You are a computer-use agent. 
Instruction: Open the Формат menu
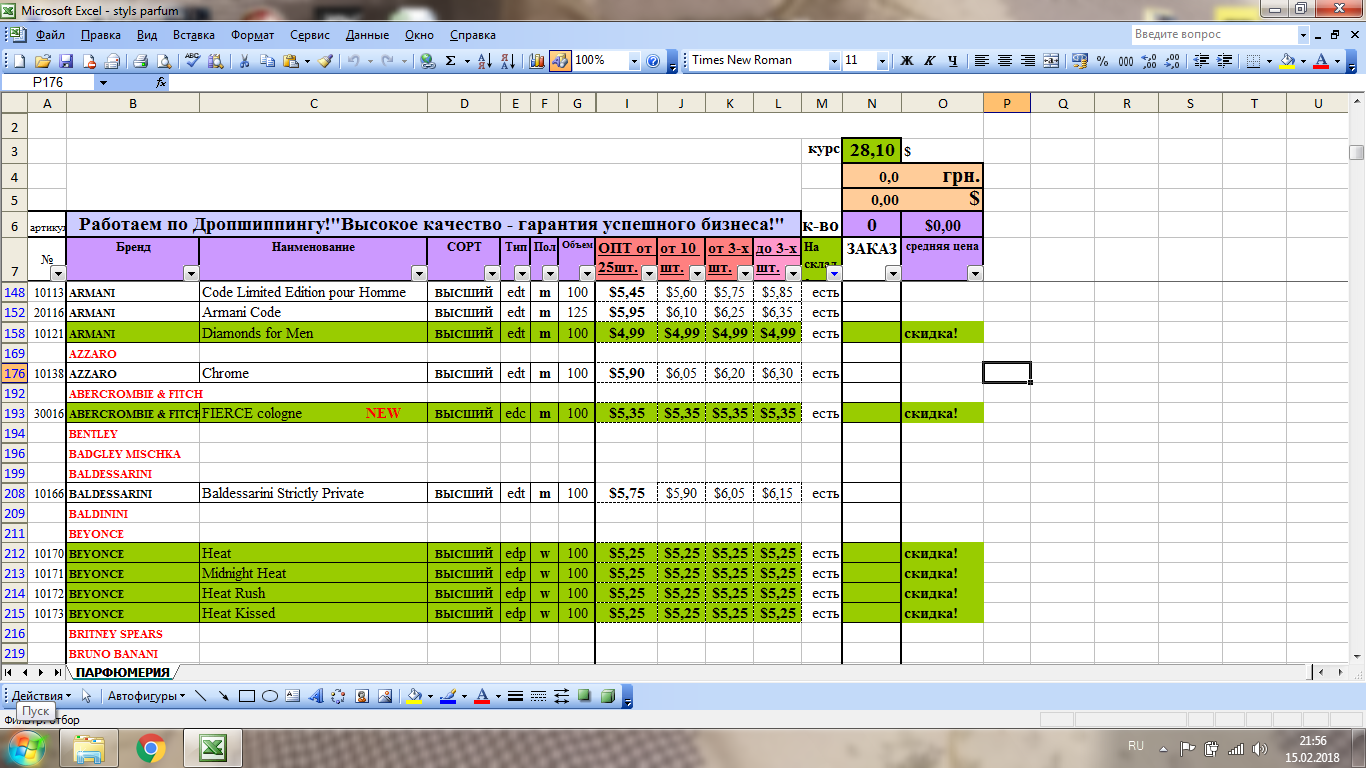click(x=252, y=35)
